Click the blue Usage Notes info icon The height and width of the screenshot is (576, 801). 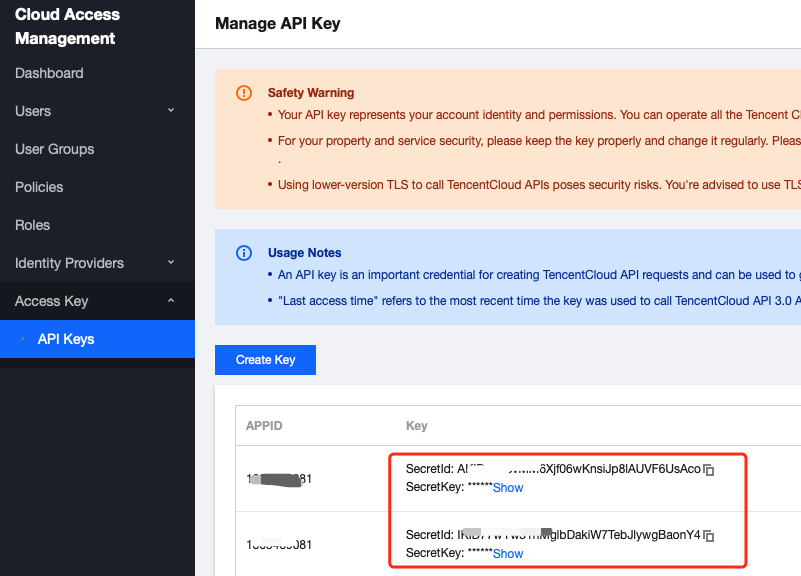tap(244, 253)
